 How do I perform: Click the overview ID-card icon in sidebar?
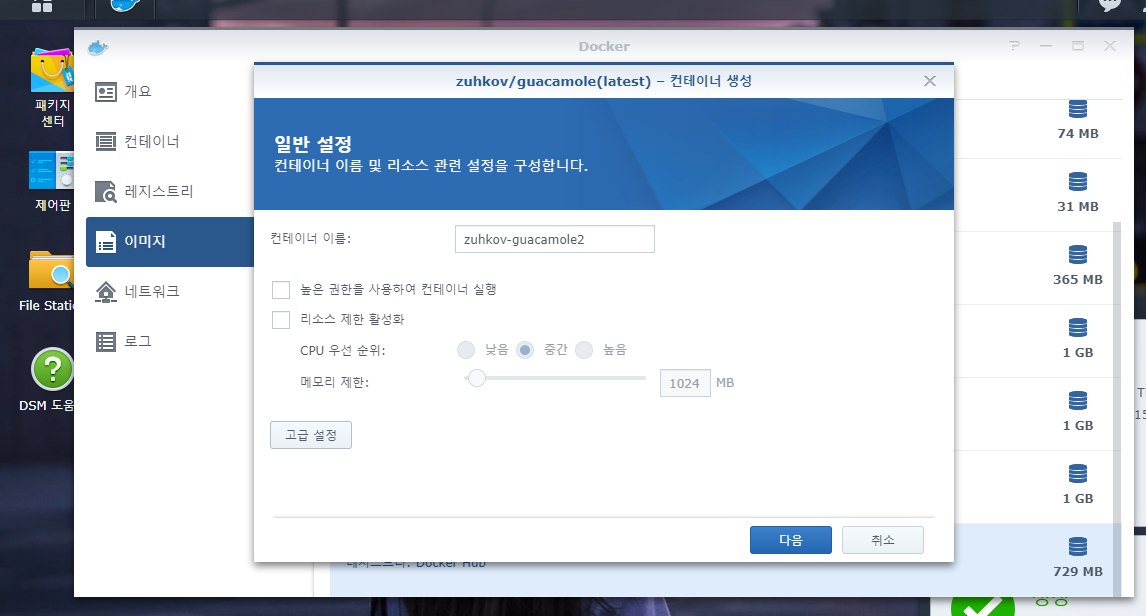coord(106,92)
